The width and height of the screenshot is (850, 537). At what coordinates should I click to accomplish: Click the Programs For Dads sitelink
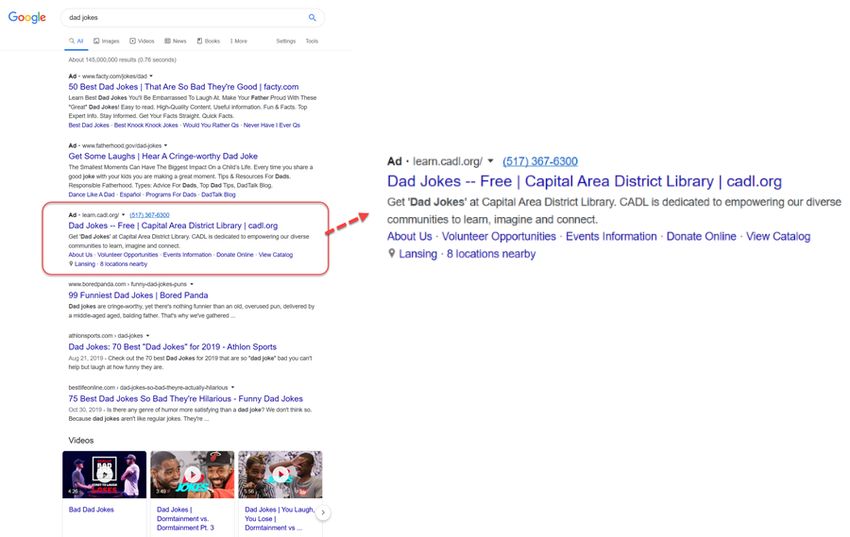point(171,195)
